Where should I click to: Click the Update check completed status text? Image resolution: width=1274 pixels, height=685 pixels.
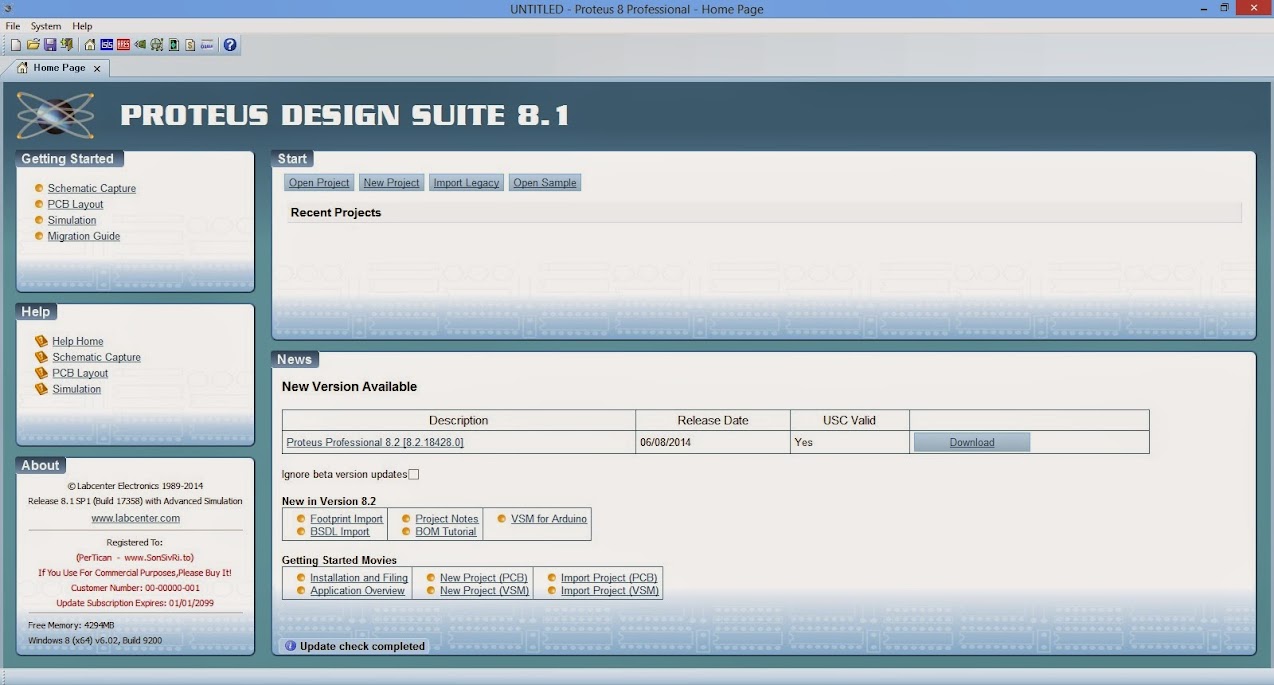point(363,646)
